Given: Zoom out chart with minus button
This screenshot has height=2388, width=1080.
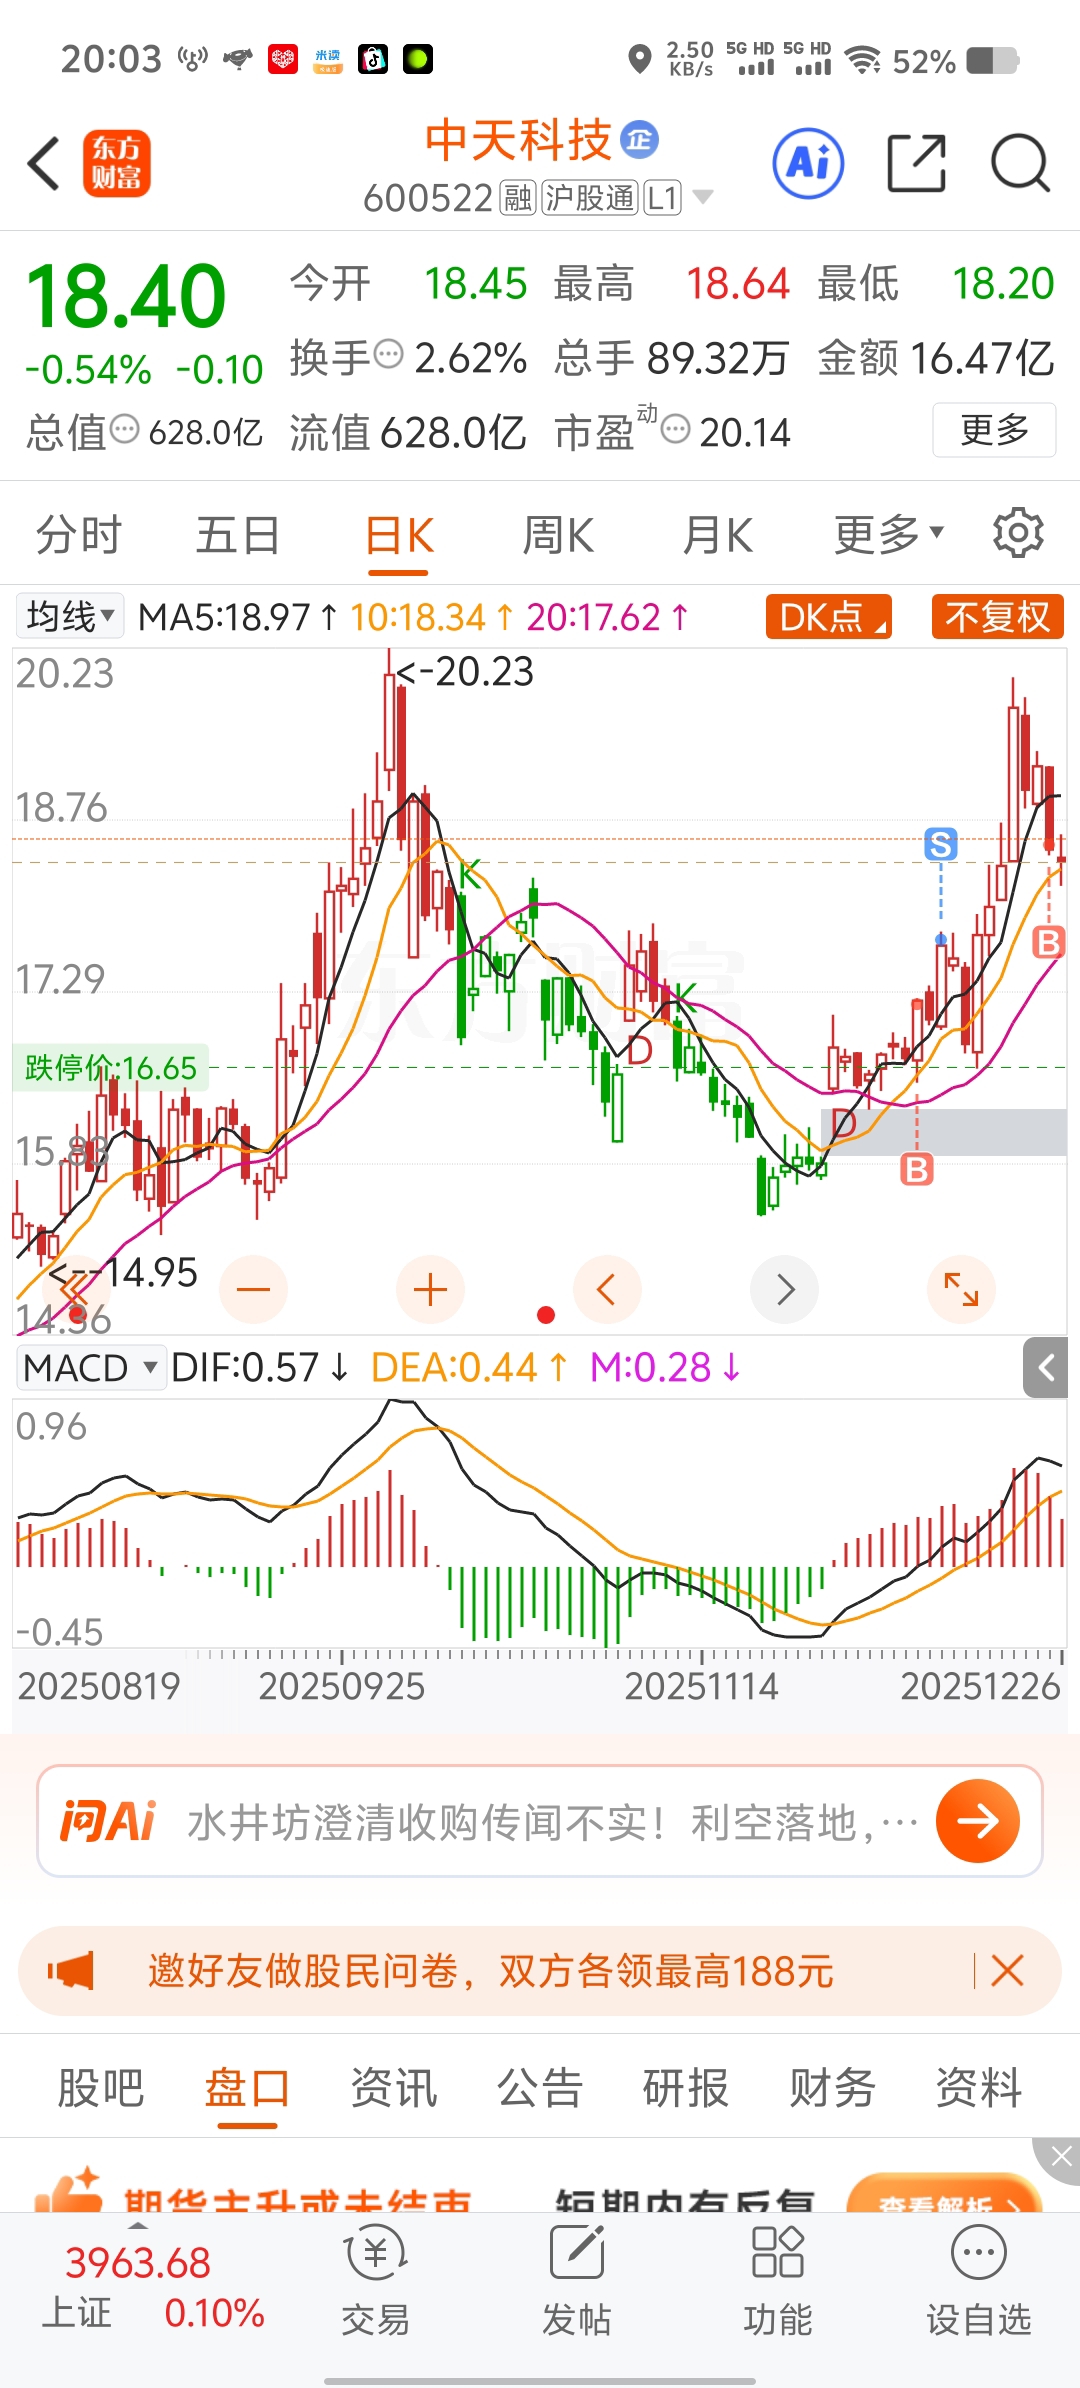Looking at the screenshot, I should point(253,1289).
